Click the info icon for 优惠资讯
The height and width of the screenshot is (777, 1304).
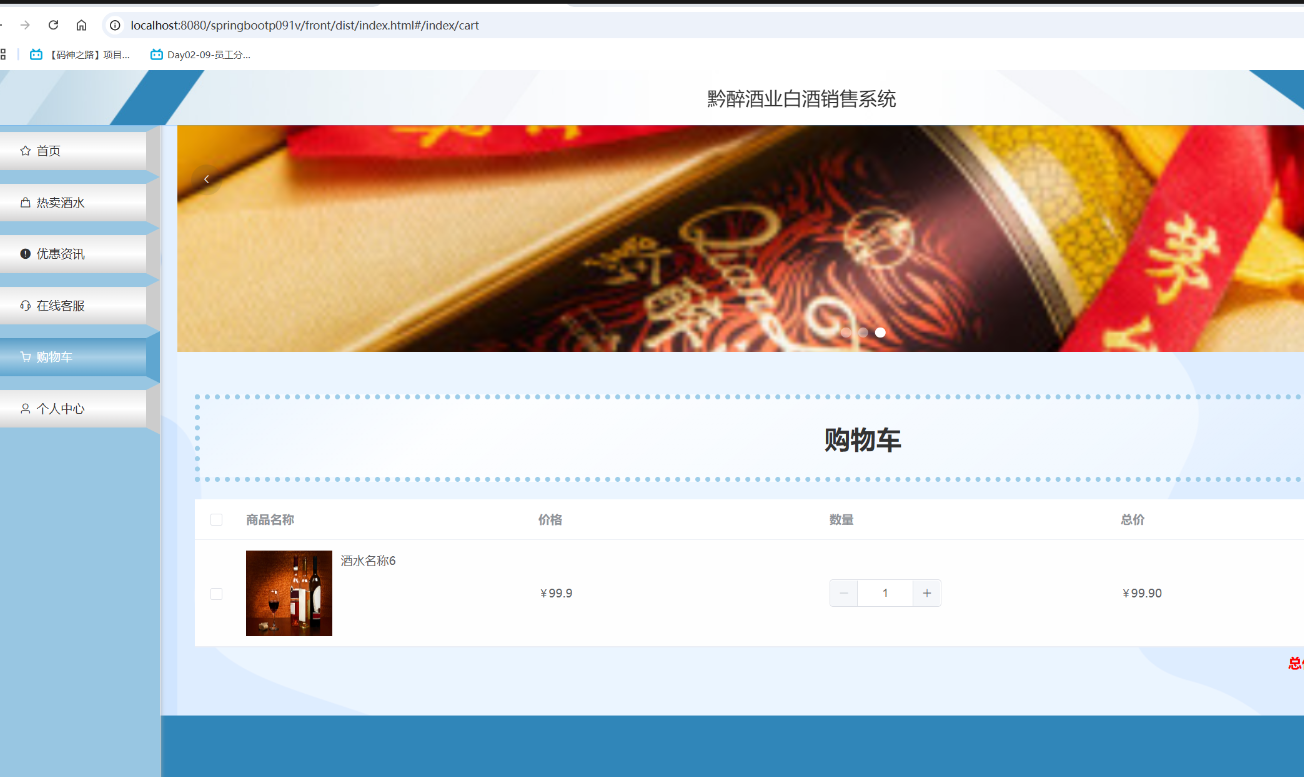point(25,254)
